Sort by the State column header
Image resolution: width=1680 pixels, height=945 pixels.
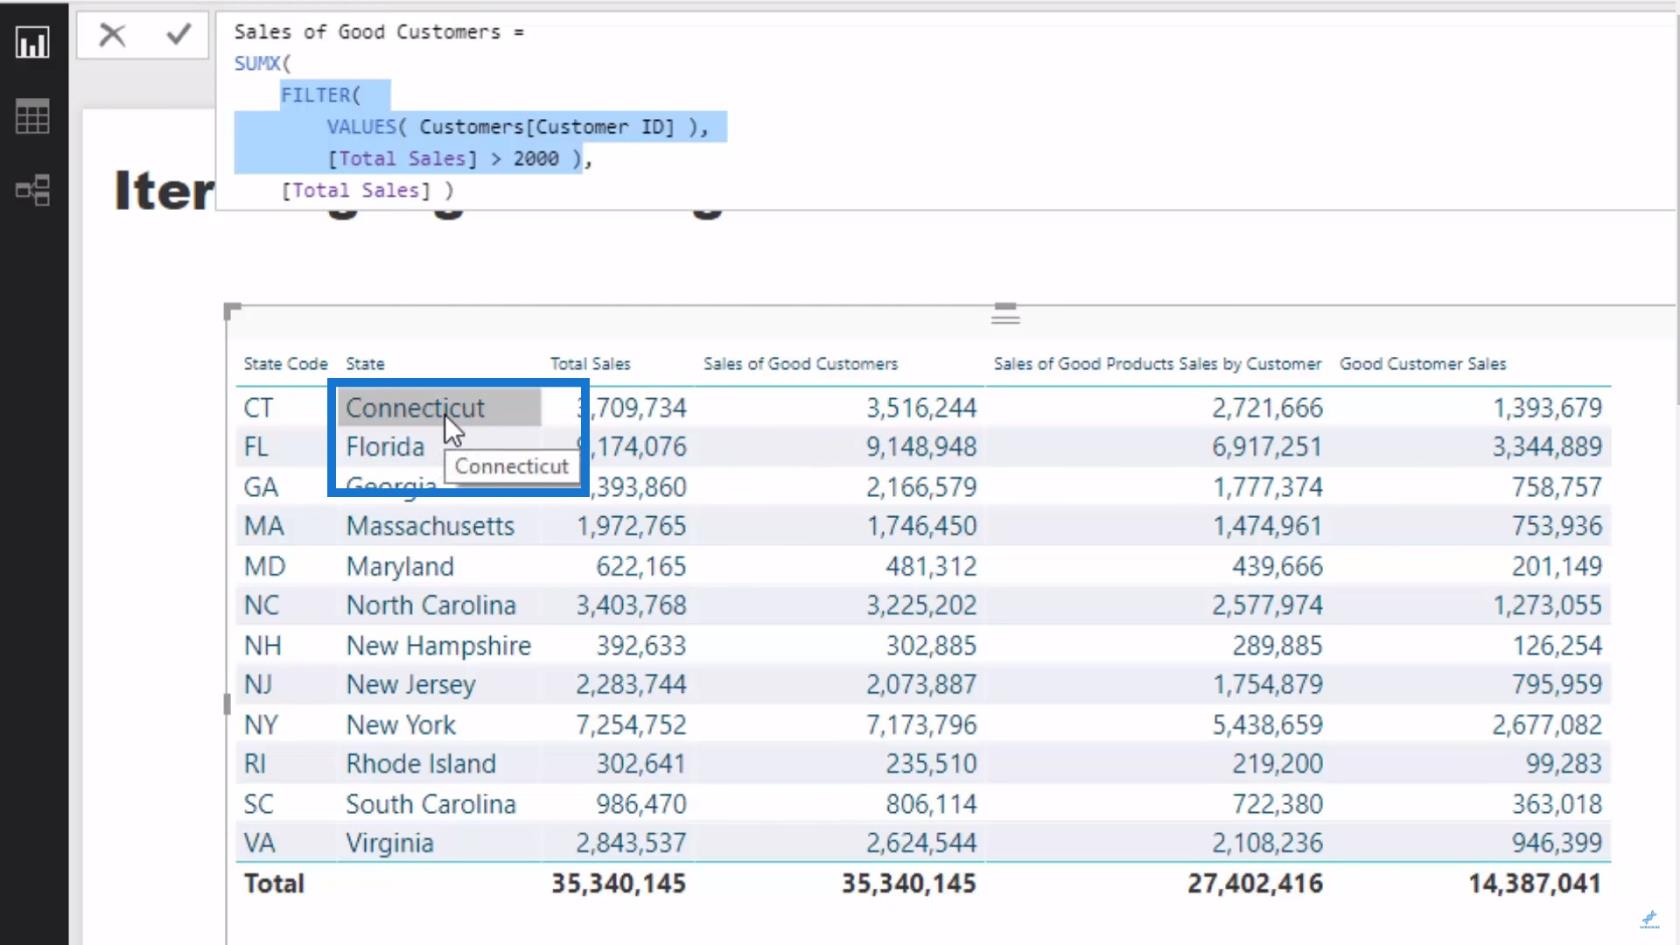click(365, 364)
